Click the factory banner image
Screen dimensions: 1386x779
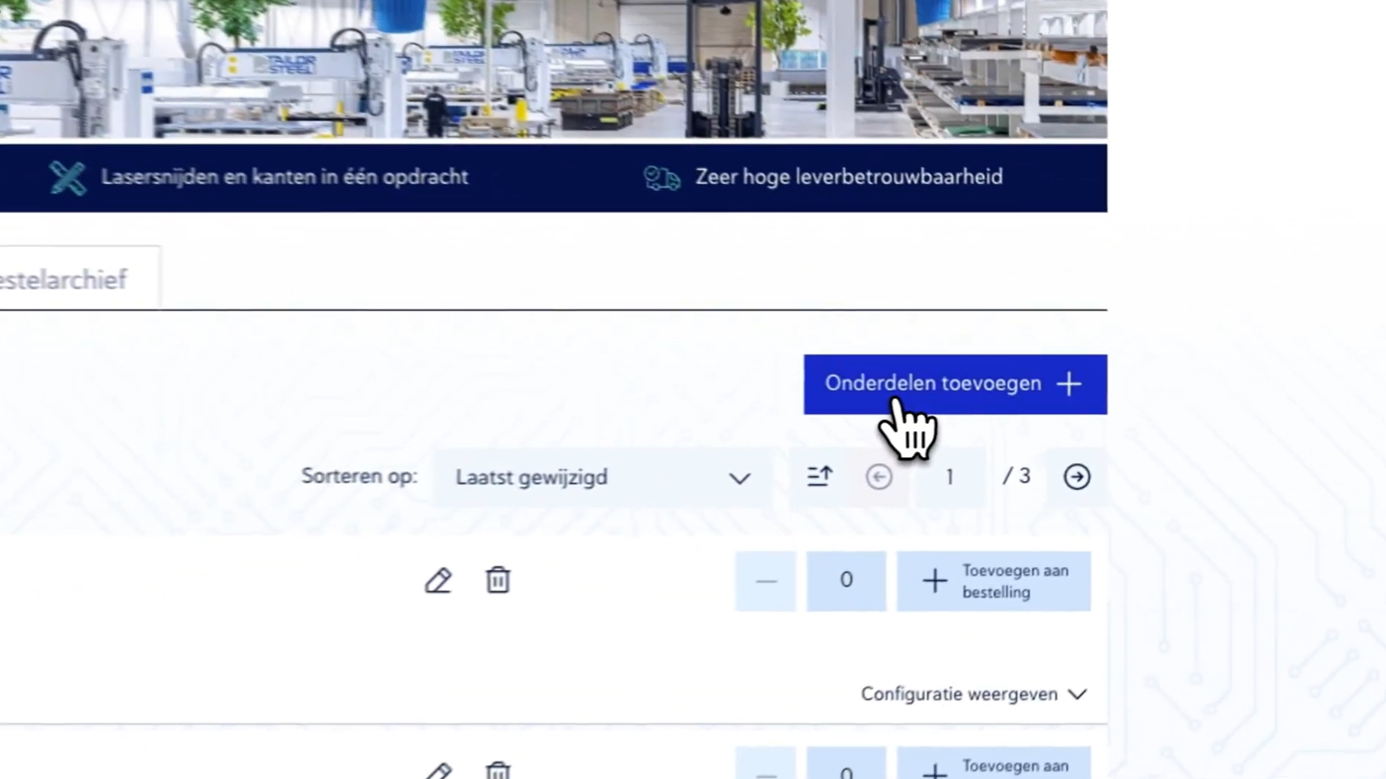(553, 68)
